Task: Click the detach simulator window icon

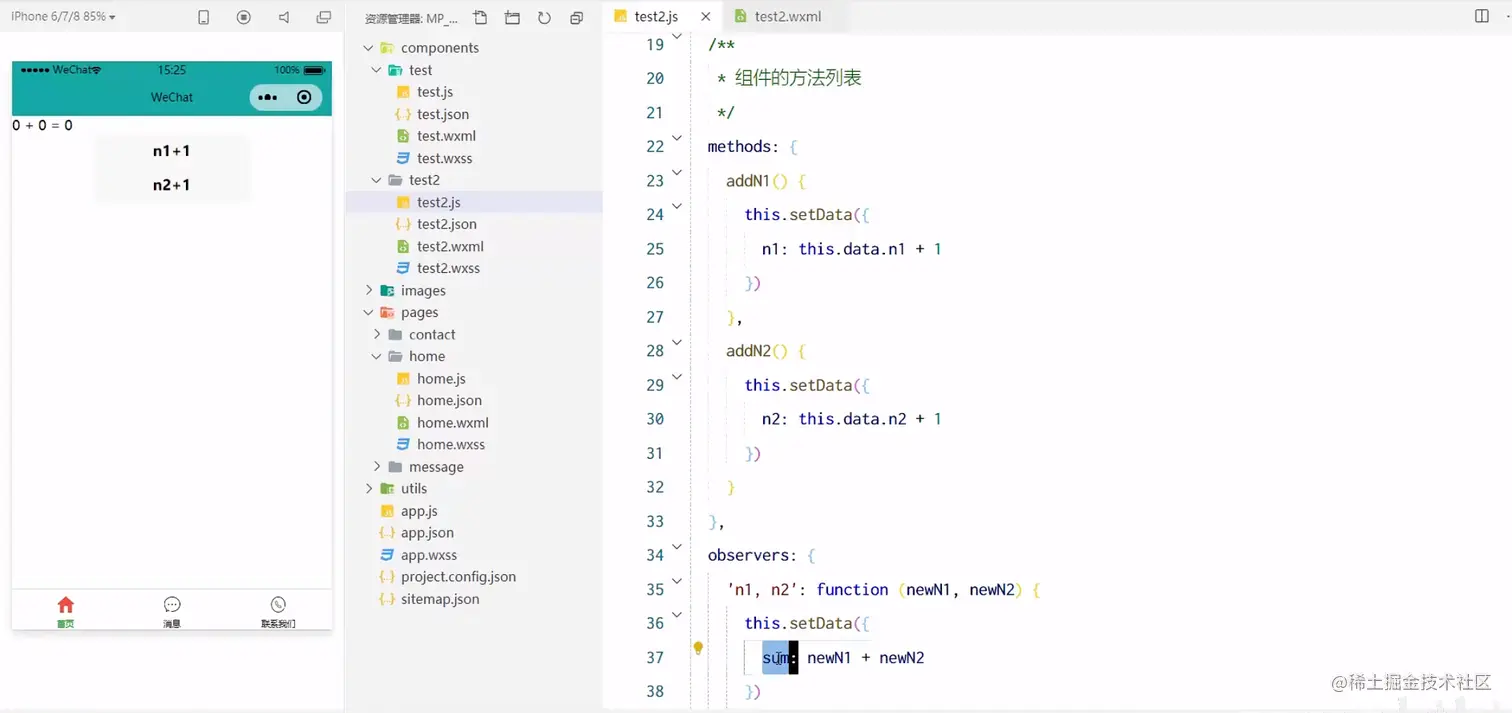Action: tap(323, 17)
